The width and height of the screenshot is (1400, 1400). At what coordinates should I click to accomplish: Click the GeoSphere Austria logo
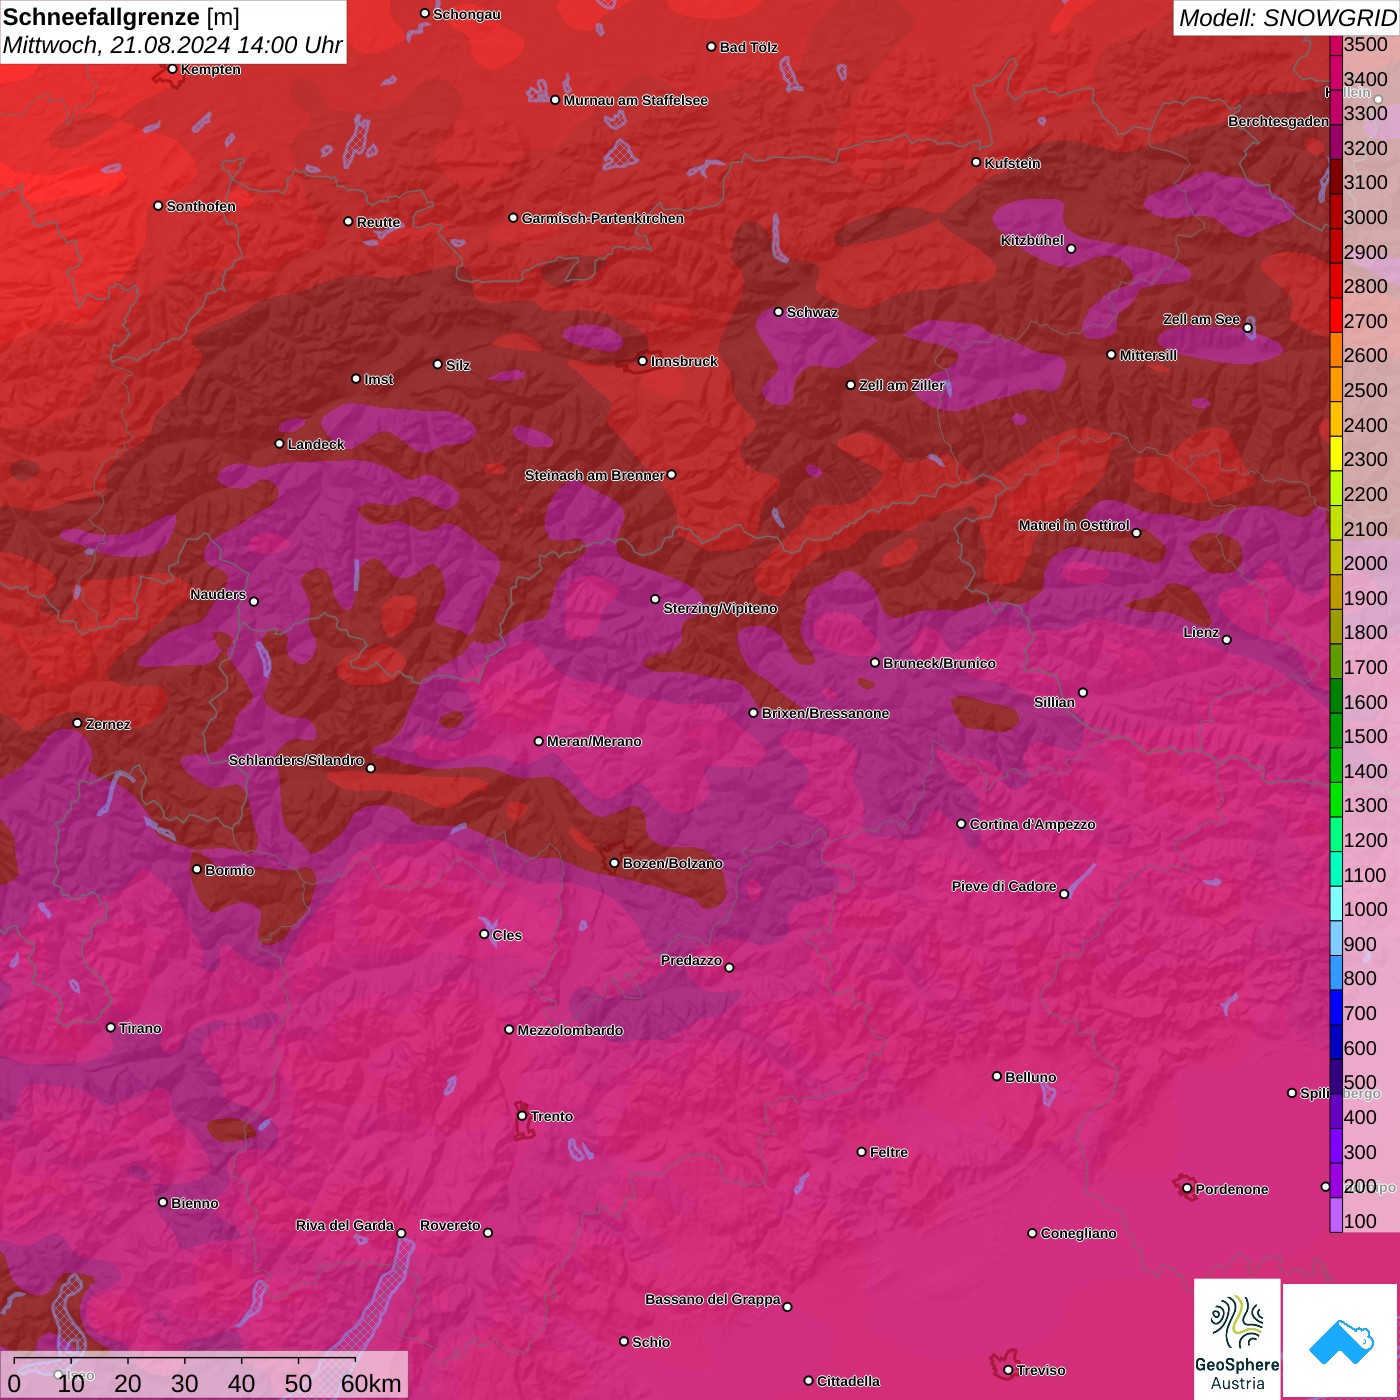[x=1237, y=1339]
